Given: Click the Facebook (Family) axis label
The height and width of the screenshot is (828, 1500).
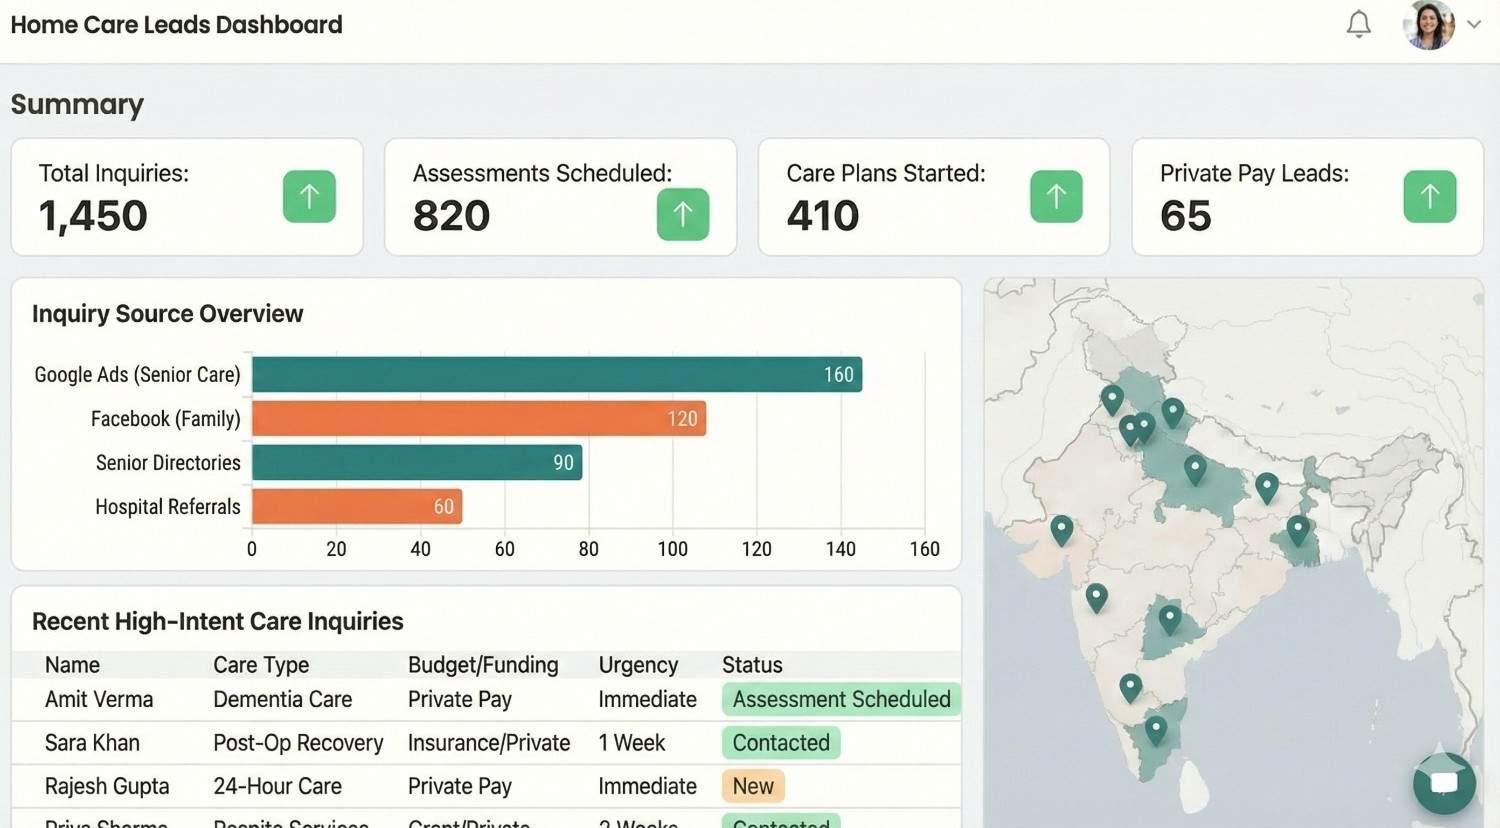Looking at the screenshot, I should click(x=166, y=418).
